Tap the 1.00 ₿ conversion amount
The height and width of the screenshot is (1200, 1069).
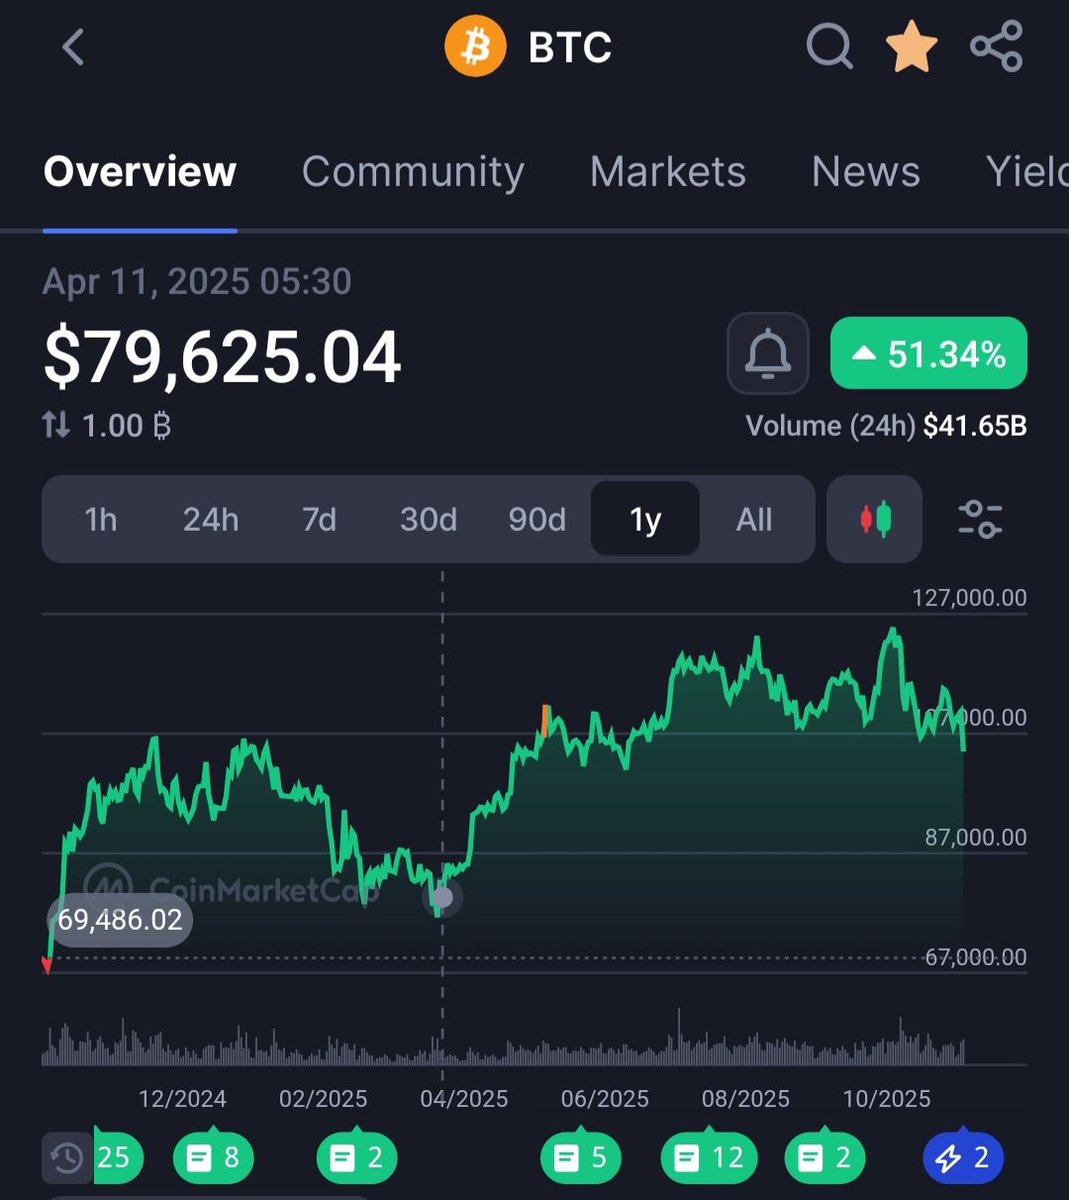point(126,426)
